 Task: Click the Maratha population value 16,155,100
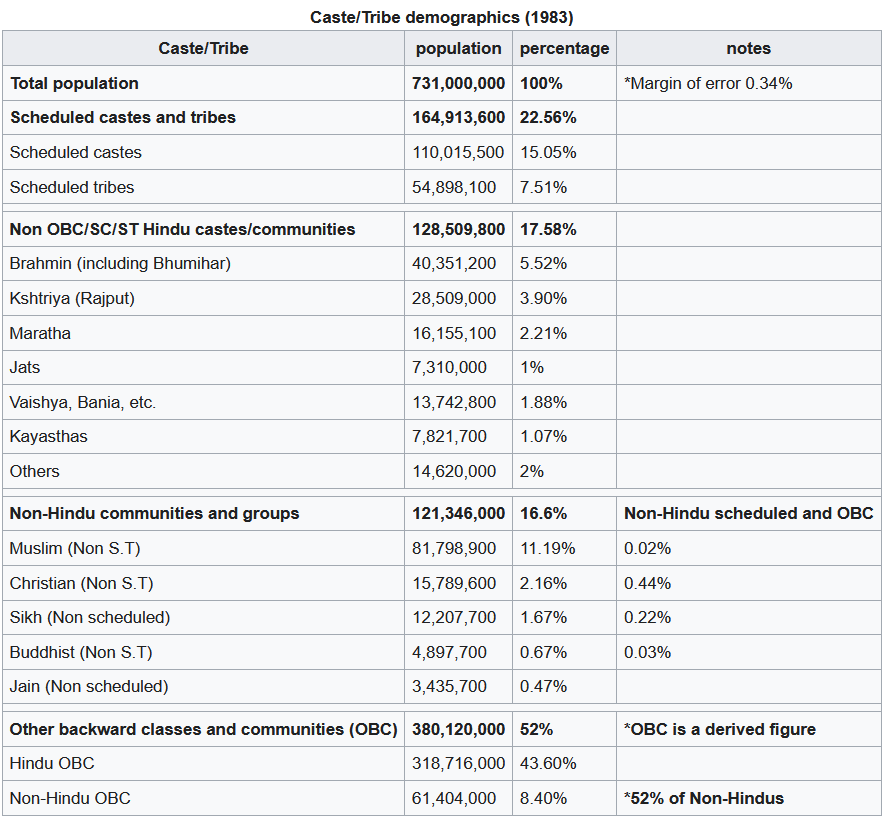tap(454, 333)
